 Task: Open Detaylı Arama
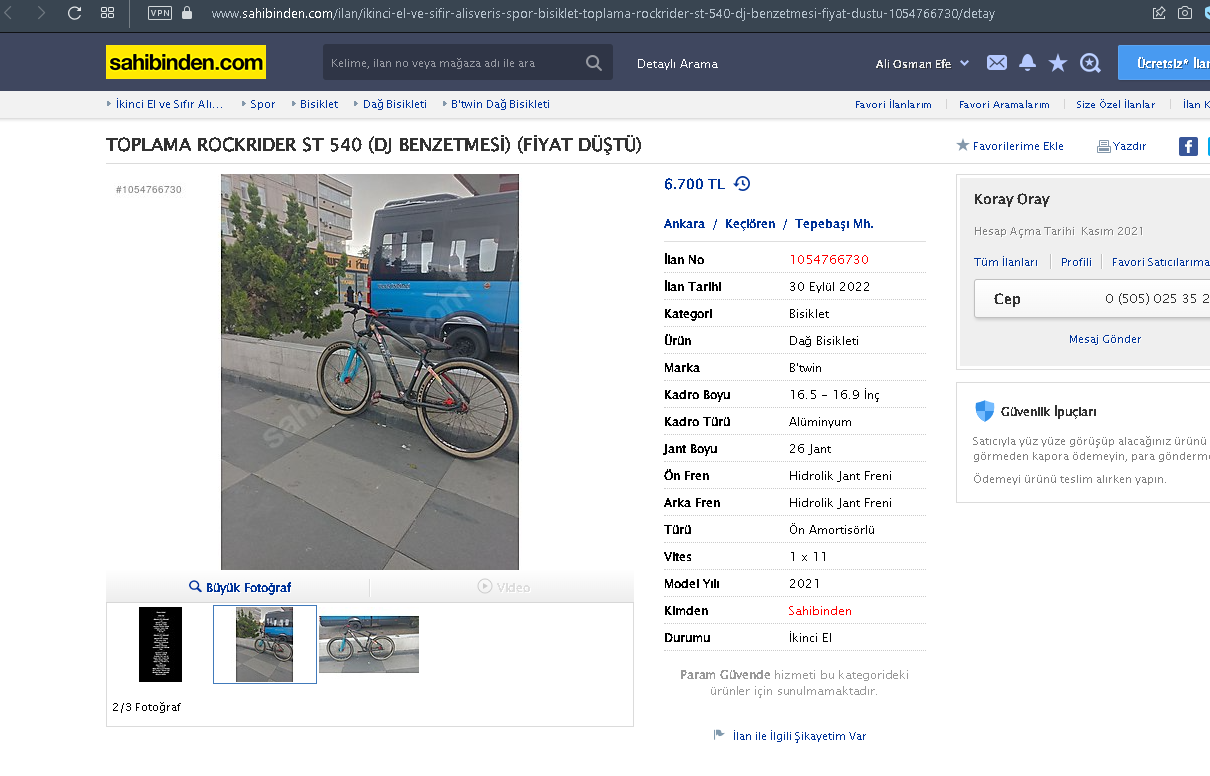pyautogui.click(x=677, y=64)
